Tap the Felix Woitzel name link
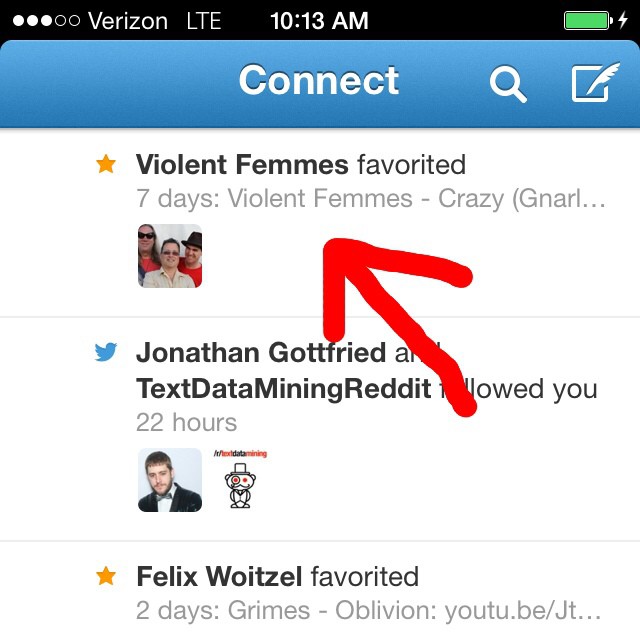Screen dimensions: 640x640 (x=220, y=576)
